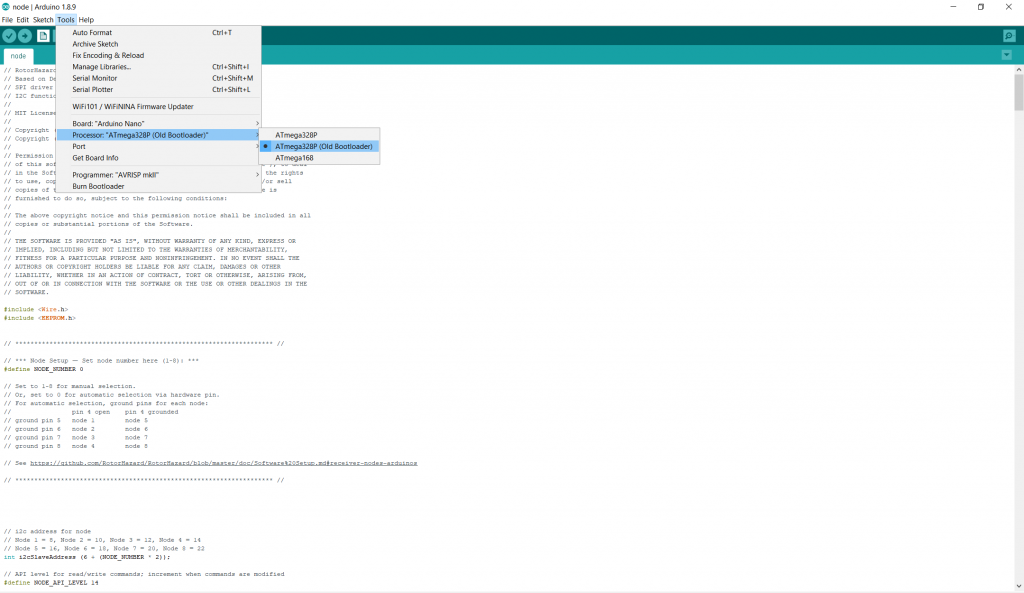
Task: Select ATmega328P processor option
Action: [319, 135]
